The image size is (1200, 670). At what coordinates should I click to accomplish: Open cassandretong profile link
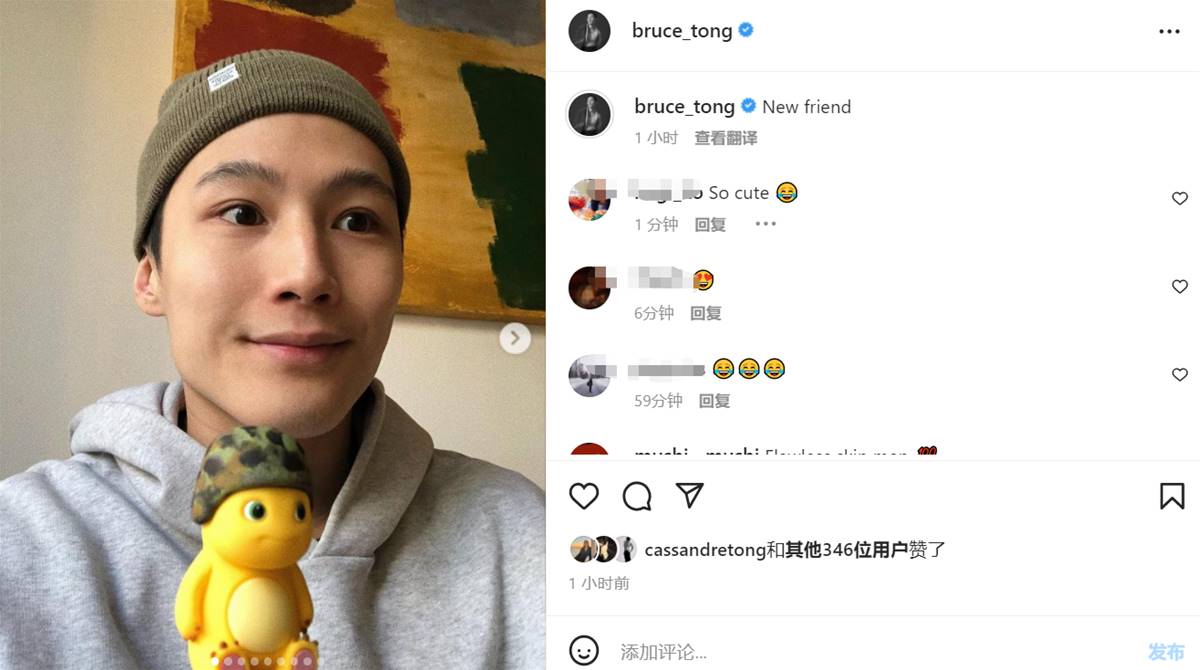pyautogui.click(x=706, y=549)
